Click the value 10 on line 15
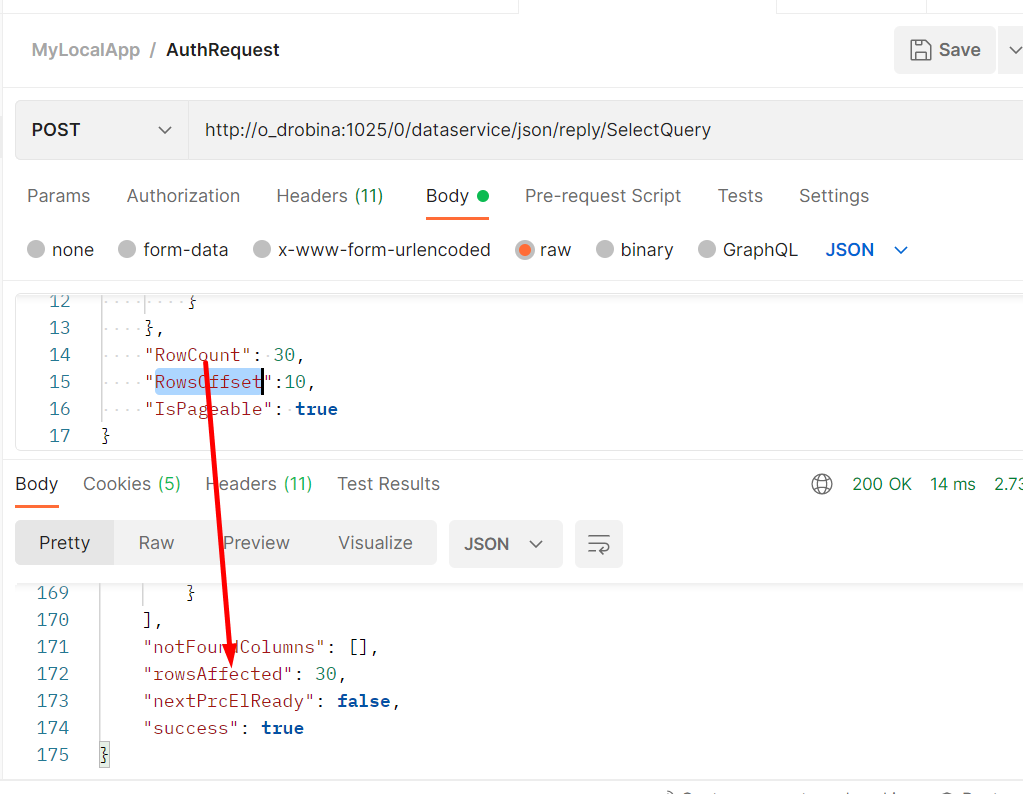1023x794 pixels. [x=295, y=382]
